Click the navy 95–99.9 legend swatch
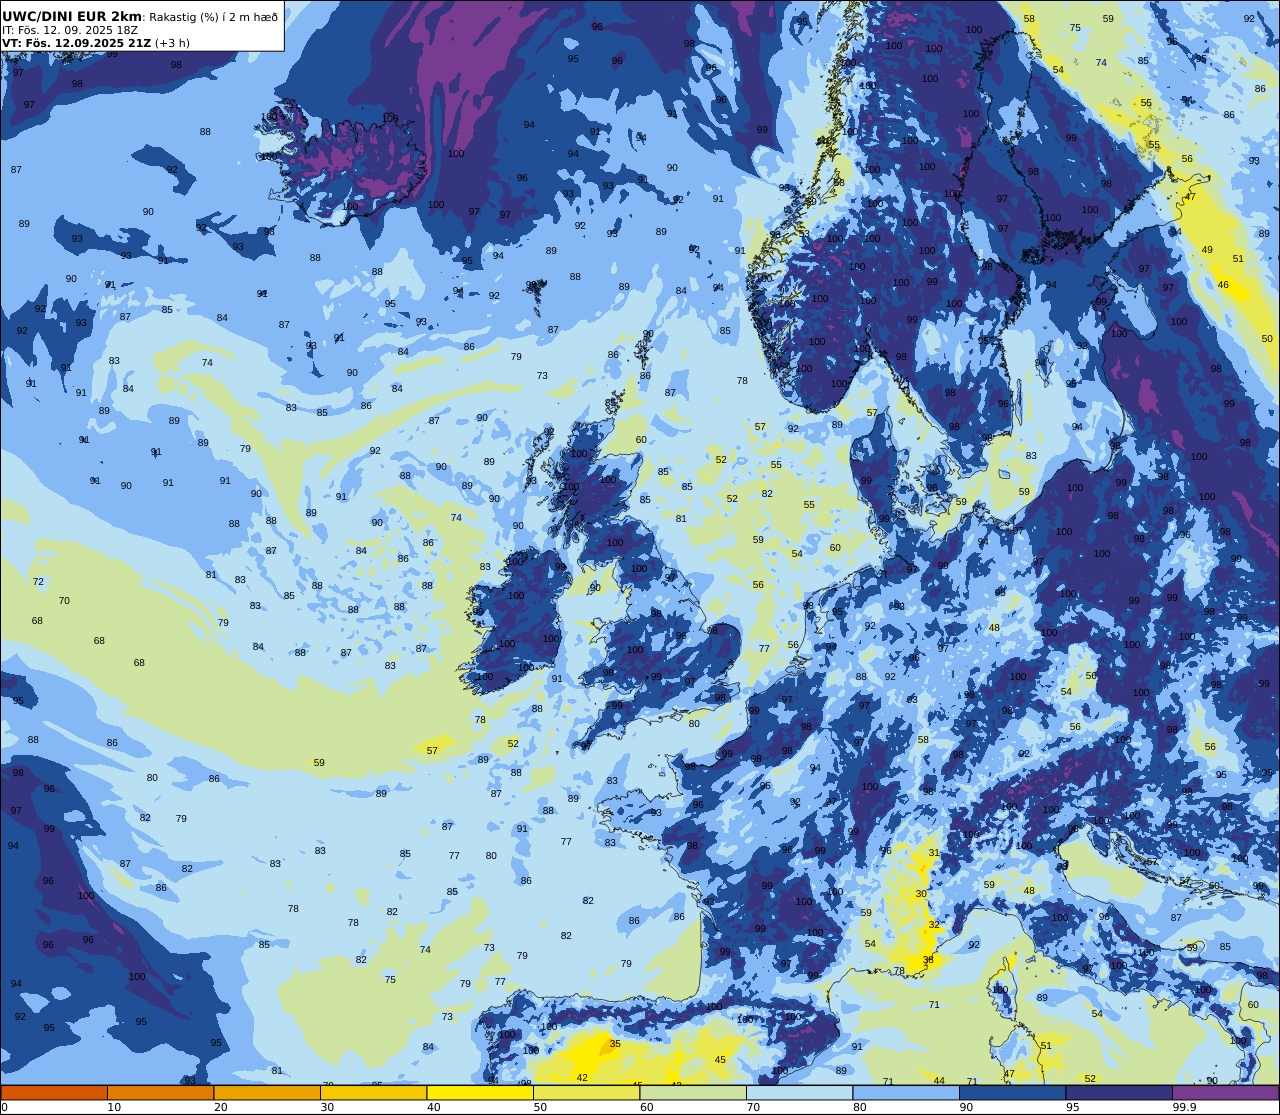This screenshot has height=1115, width=1280. pos(1119,1092)
